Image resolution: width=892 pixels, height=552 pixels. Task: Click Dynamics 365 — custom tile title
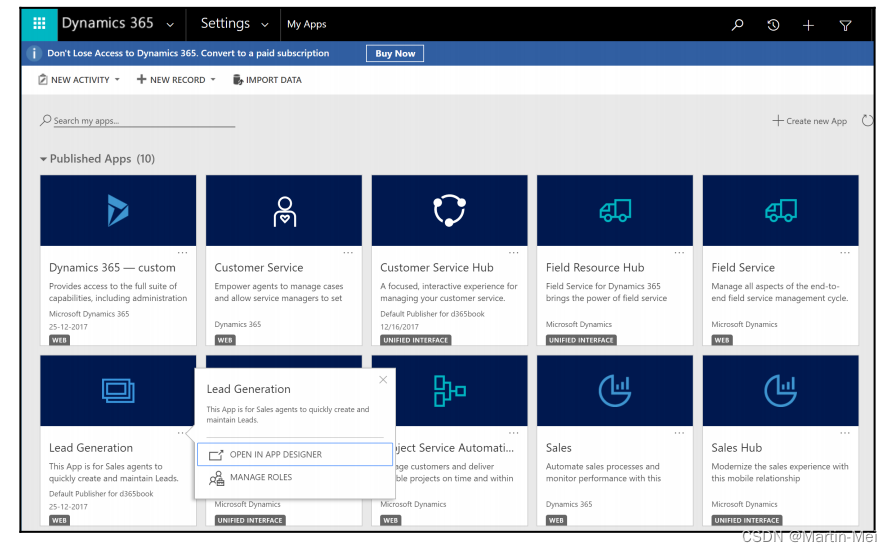click(112, 267)
